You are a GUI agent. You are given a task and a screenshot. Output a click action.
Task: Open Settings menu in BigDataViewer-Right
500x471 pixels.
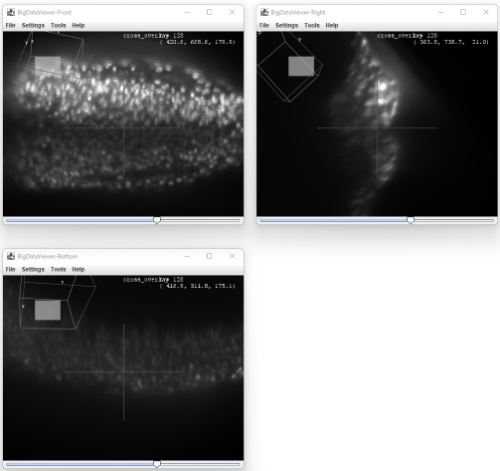[287, 25]
